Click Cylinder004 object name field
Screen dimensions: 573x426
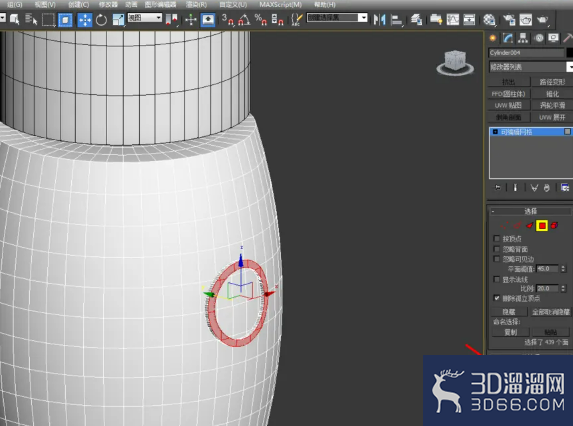pyautogui.click(x=526, y=53)
